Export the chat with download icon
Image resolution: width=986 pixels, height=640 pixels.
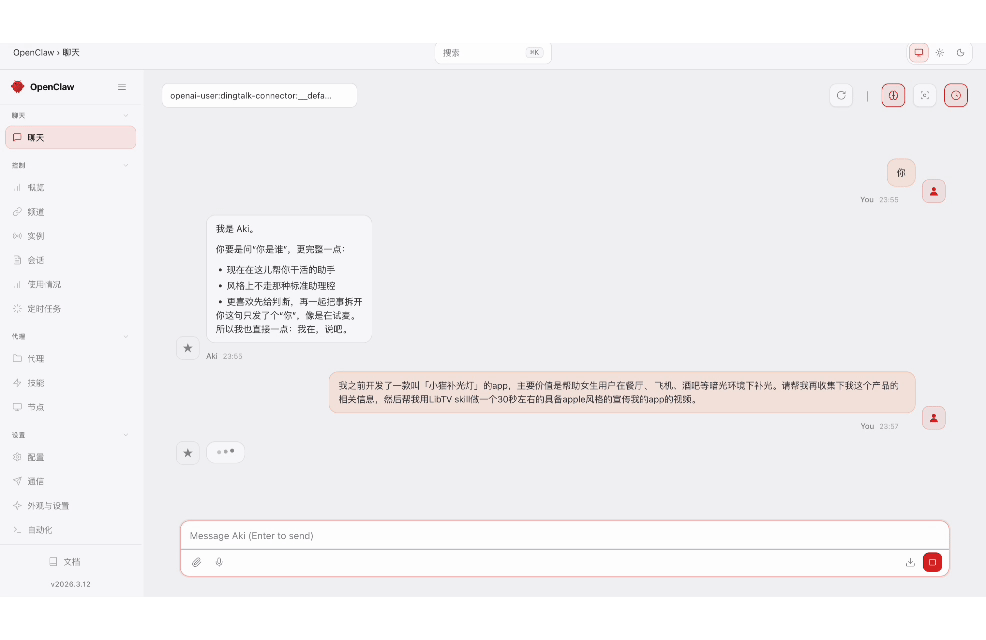click(x=910, y=562)
